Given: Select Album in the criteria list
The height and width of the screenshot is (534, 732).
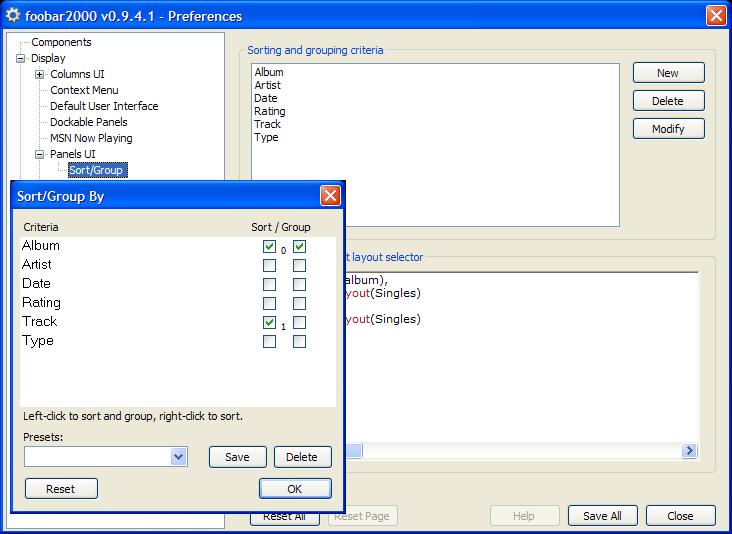Looking at the screenshot, I should coord(269,72).
